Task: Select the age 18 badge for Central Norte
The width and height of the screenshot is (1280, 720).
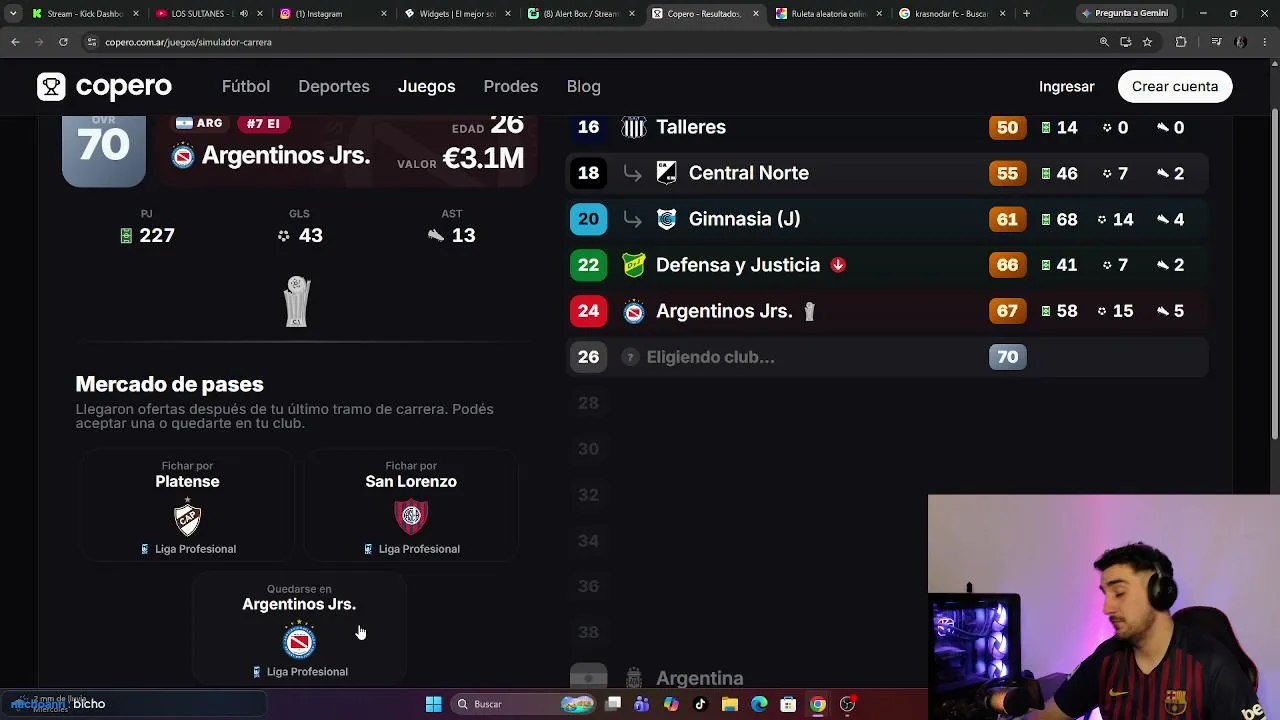Action: tap(588, 173)
